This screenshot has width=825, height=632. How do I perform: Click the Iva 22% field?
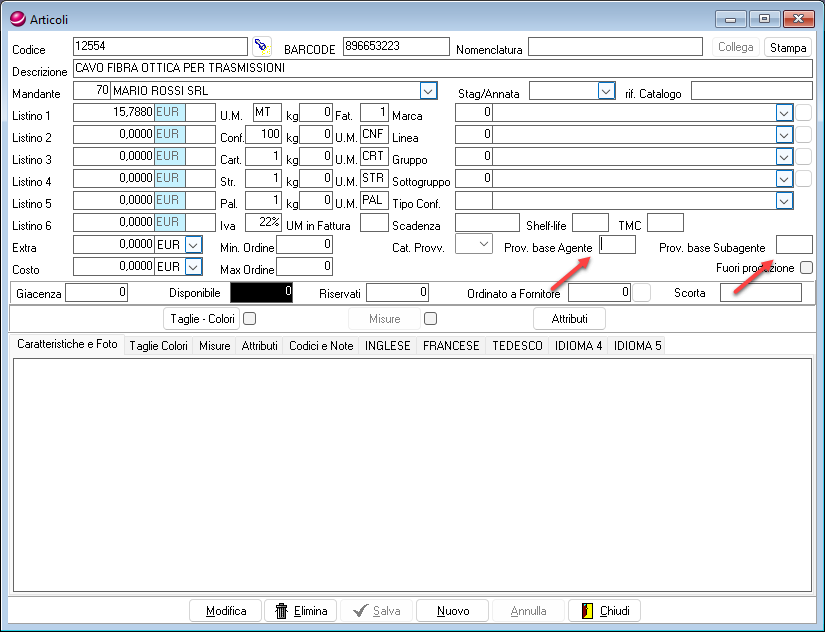point(264,223)
